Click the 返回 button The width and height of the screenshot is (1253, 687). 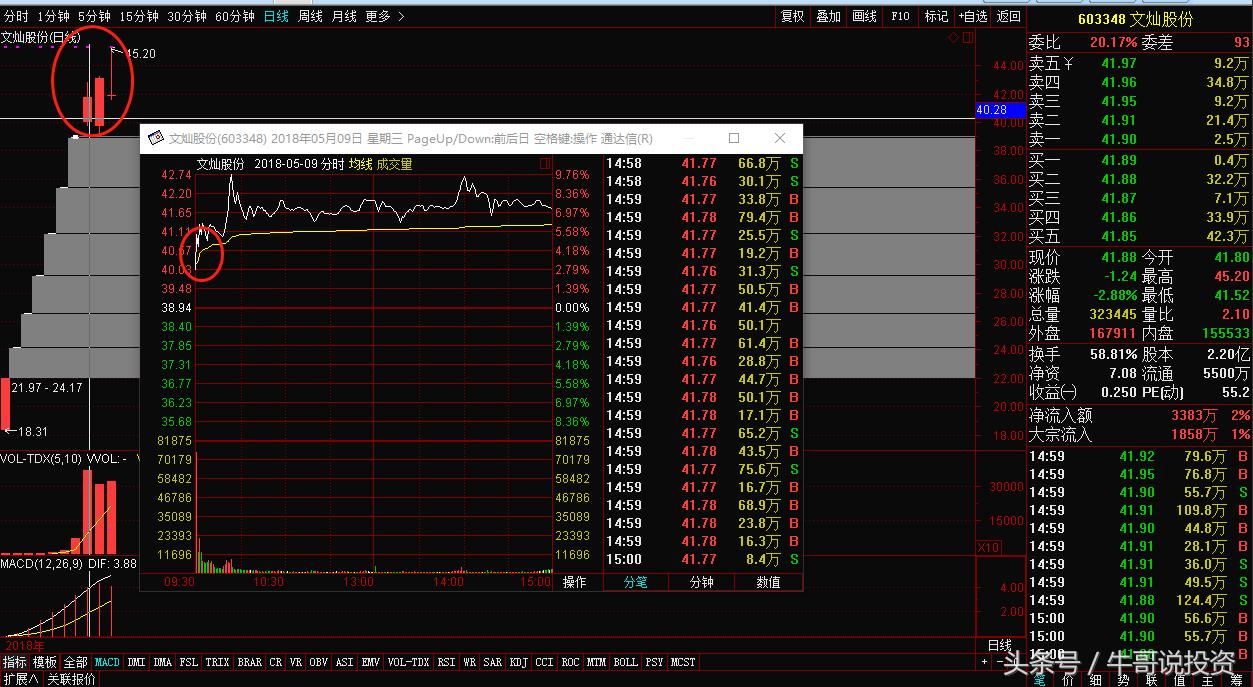point(1009,16)
